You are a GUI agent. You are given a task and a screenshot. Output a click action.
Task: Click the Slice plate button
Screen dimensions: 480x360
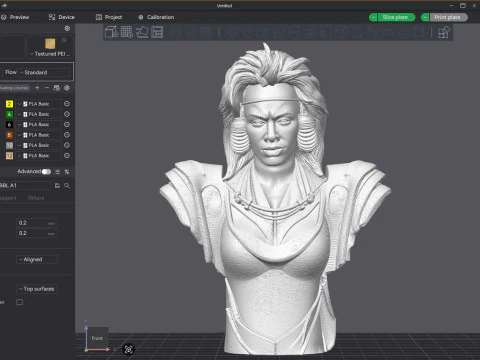[x=396, y=17]
